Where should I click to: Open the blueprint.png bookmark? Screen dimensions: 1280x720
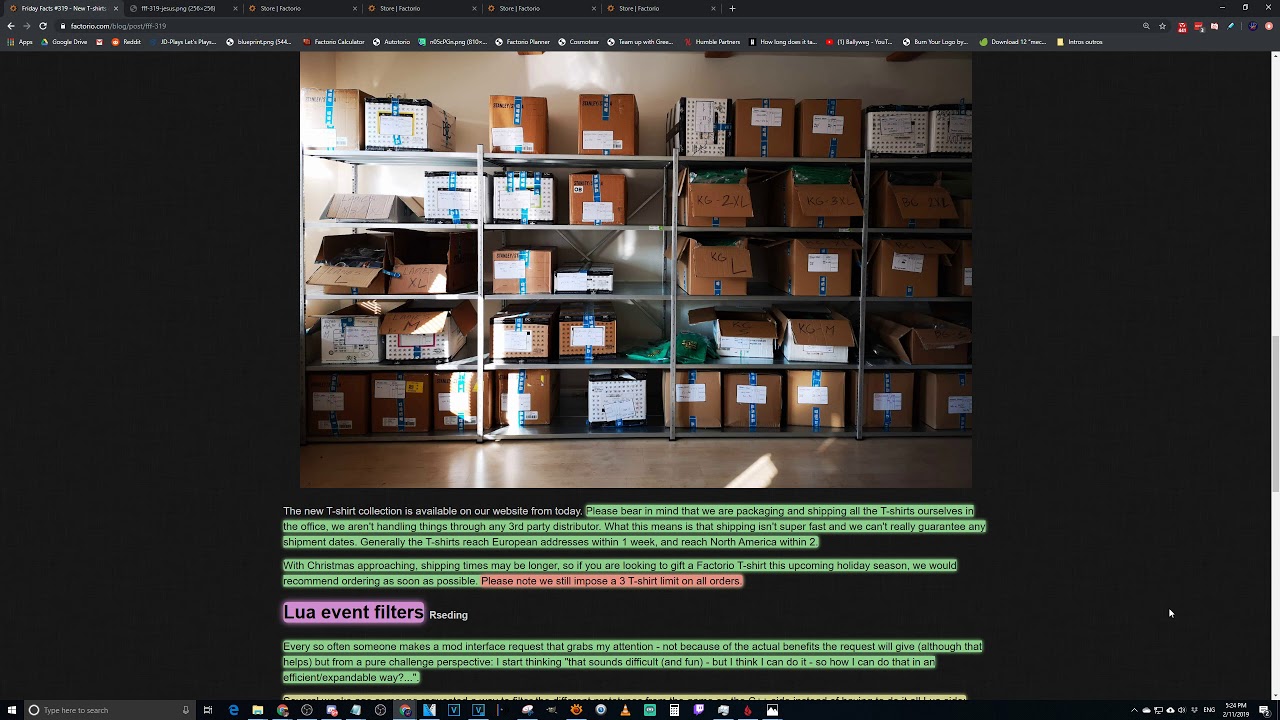click(x=259, y=42)
